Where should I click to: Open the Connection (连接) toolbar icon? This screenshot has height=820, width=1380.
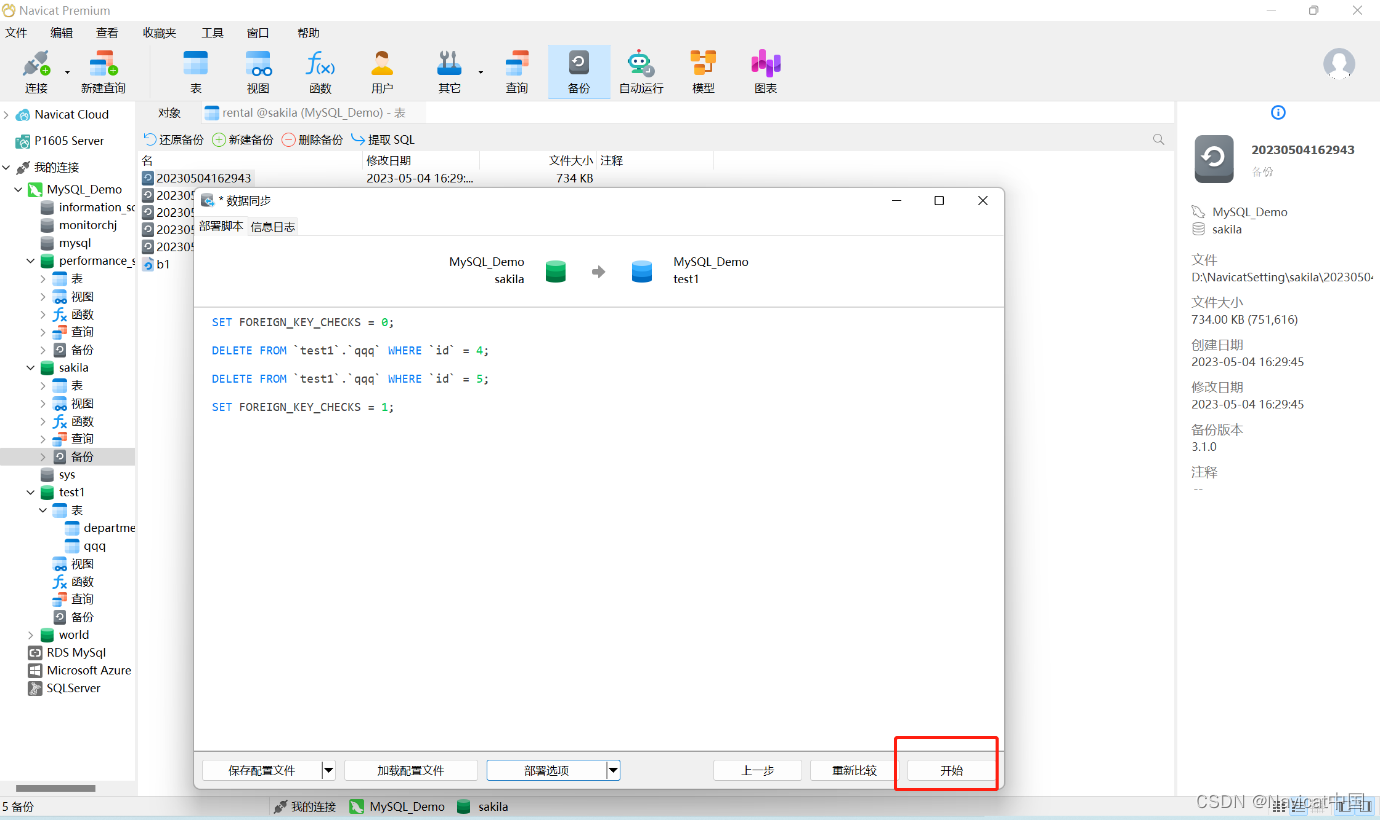37,66
